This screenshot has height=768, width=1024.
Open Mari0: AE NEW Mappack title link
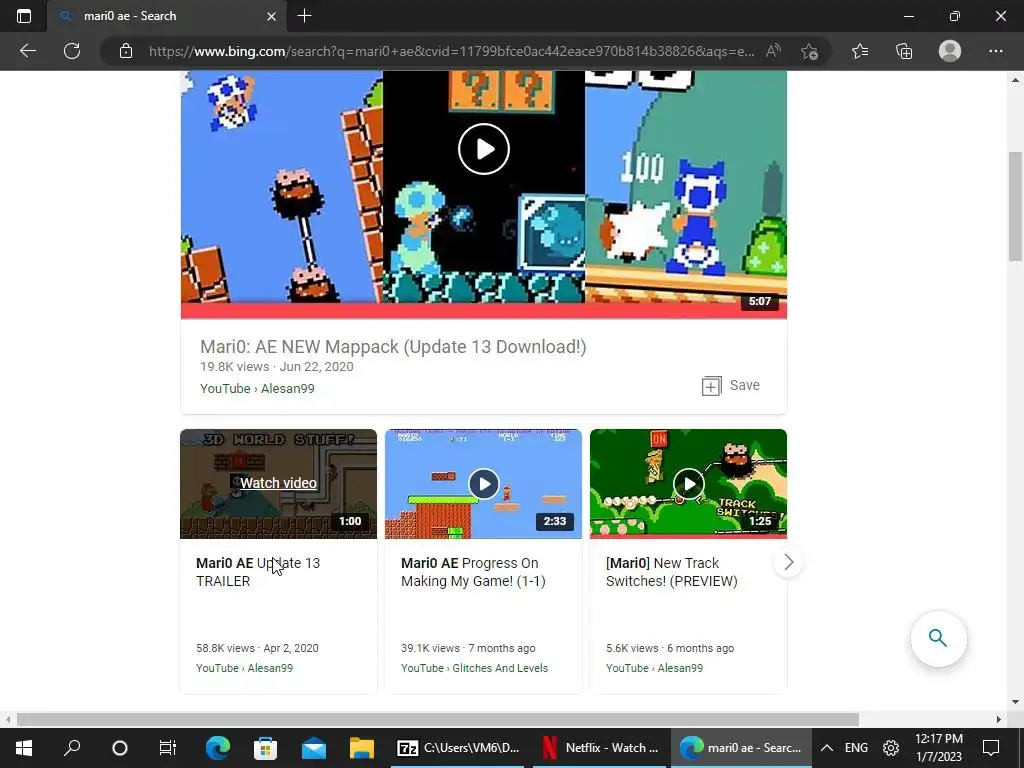[393, 347]
